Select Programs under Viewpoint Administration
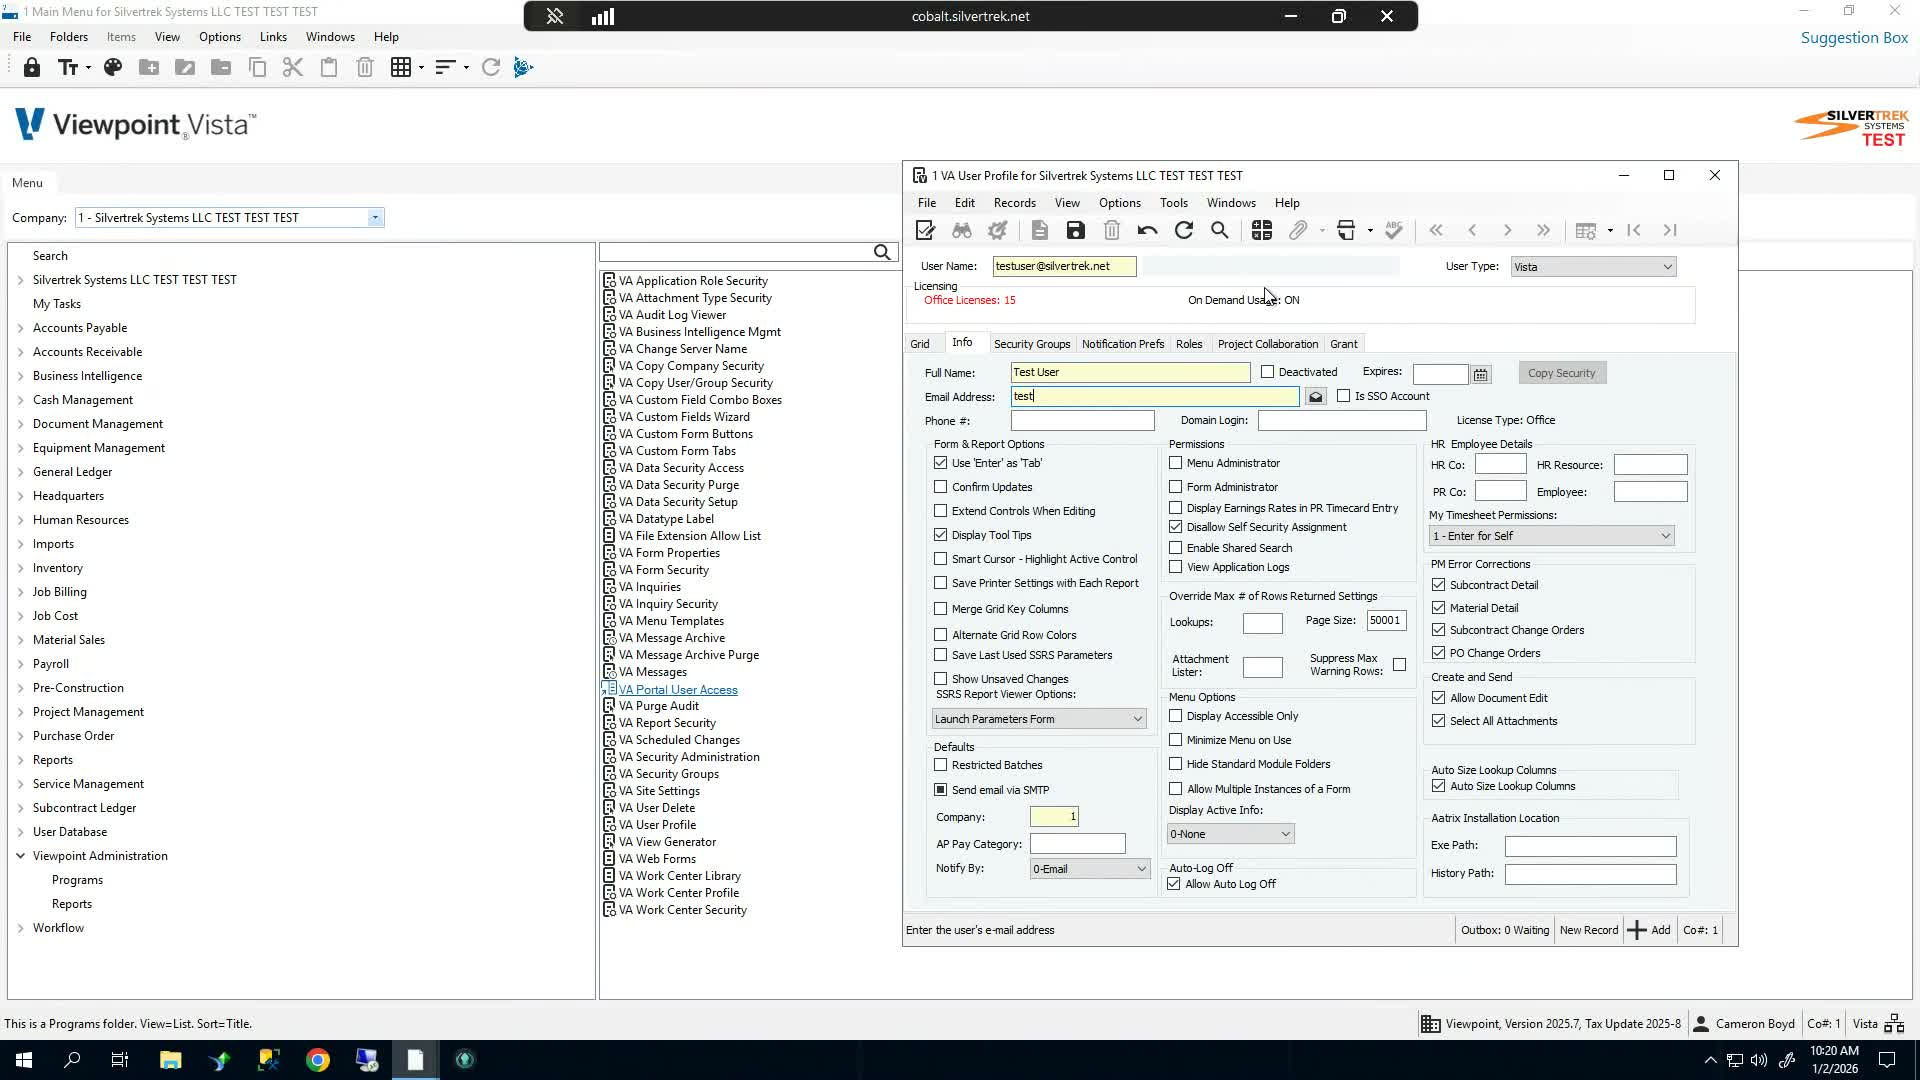Image resolution: width=1920 pixels, height=1080 pixels. pos(77,880)
